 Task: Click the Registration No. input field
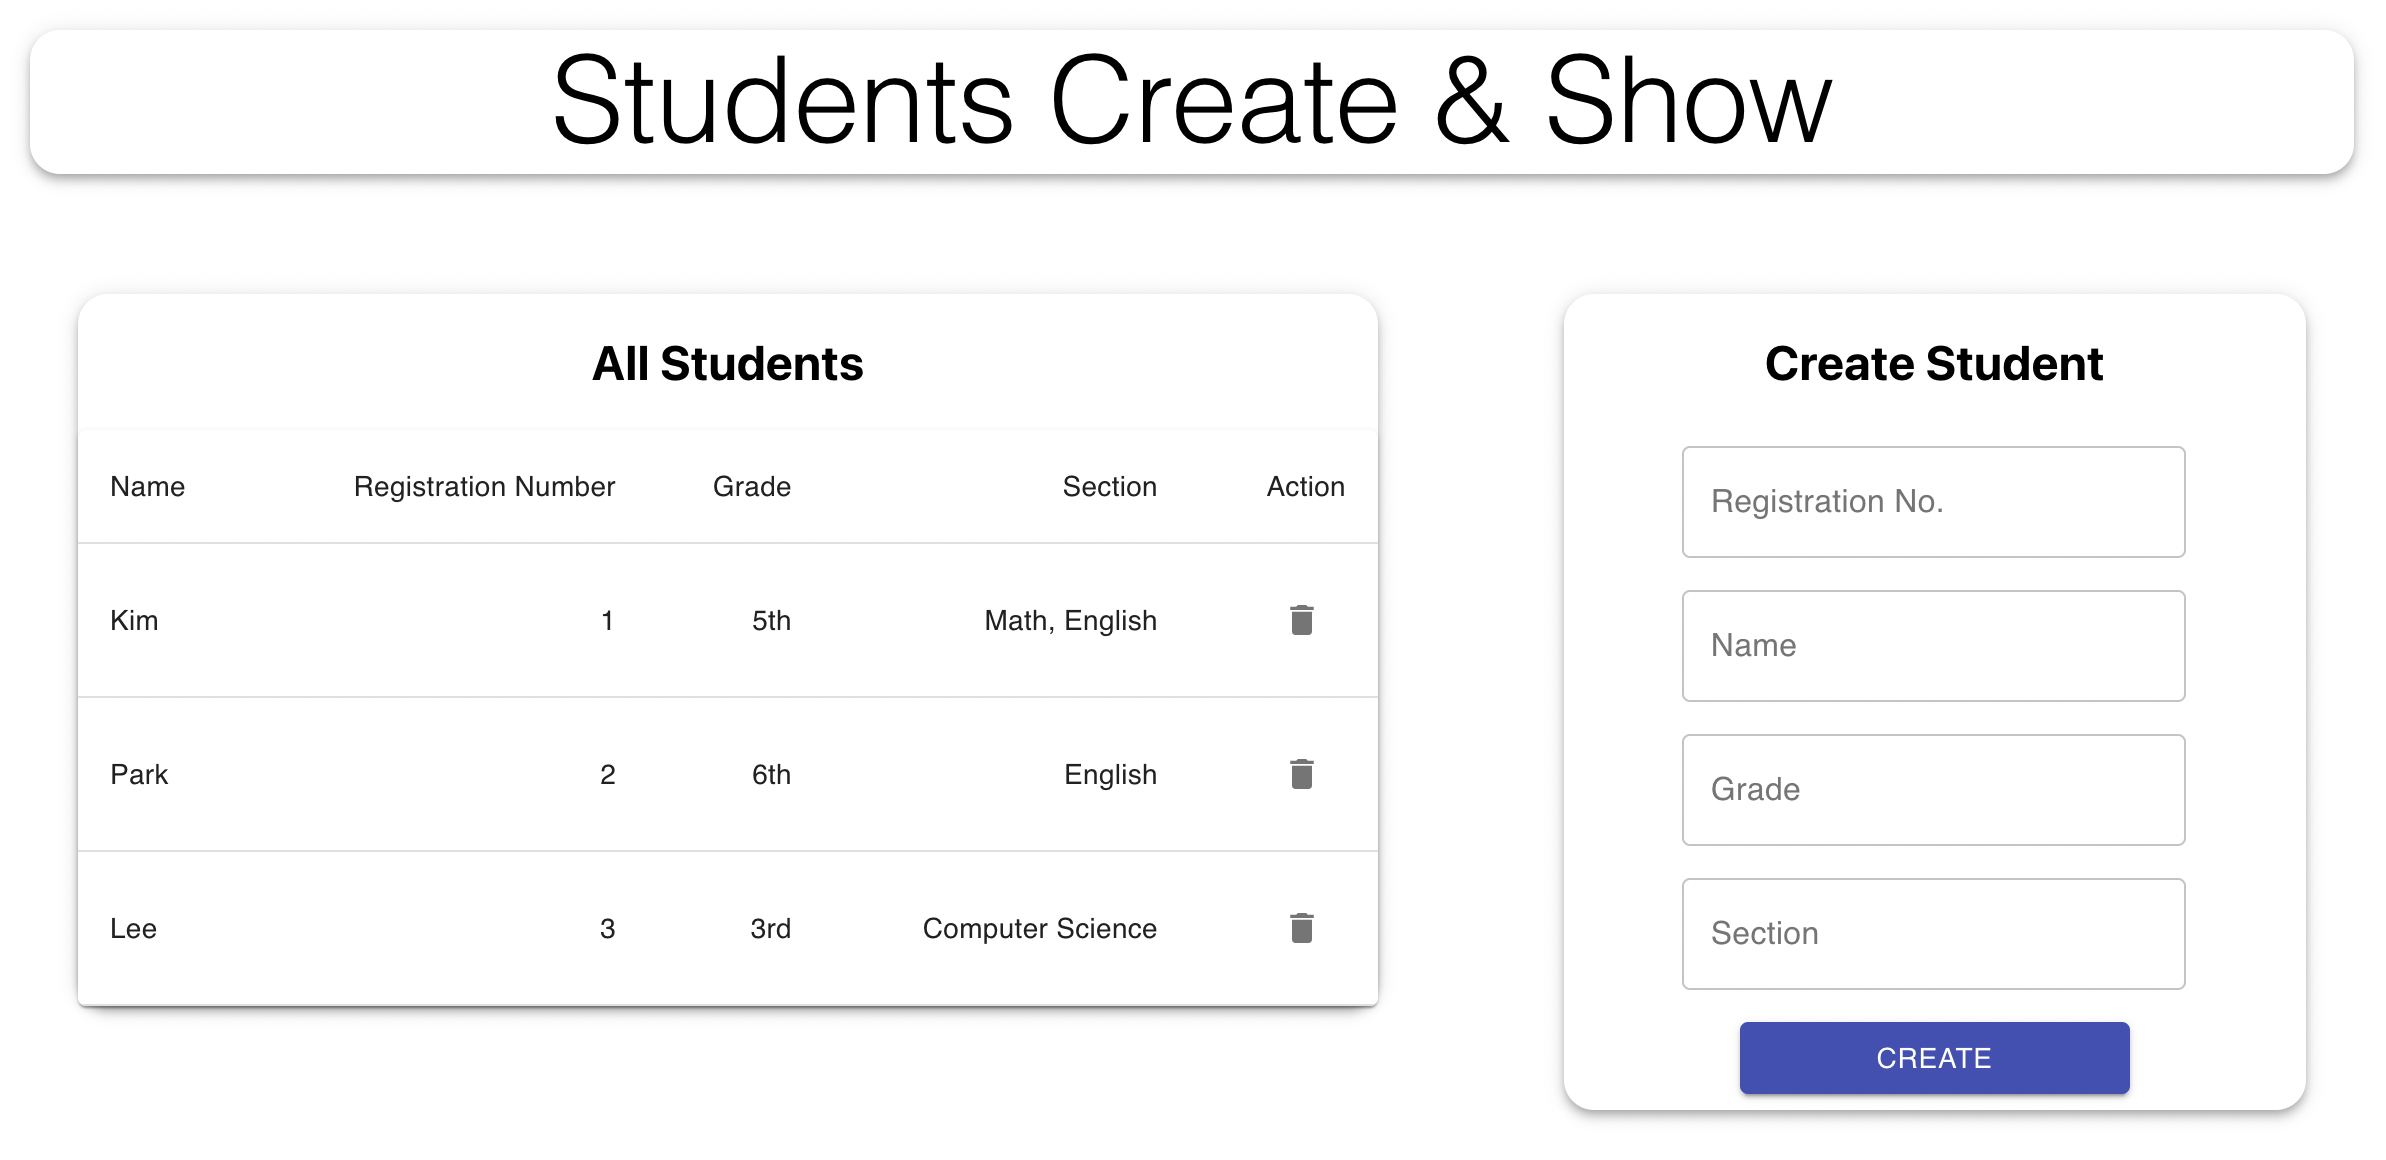tap(1932, 502)
